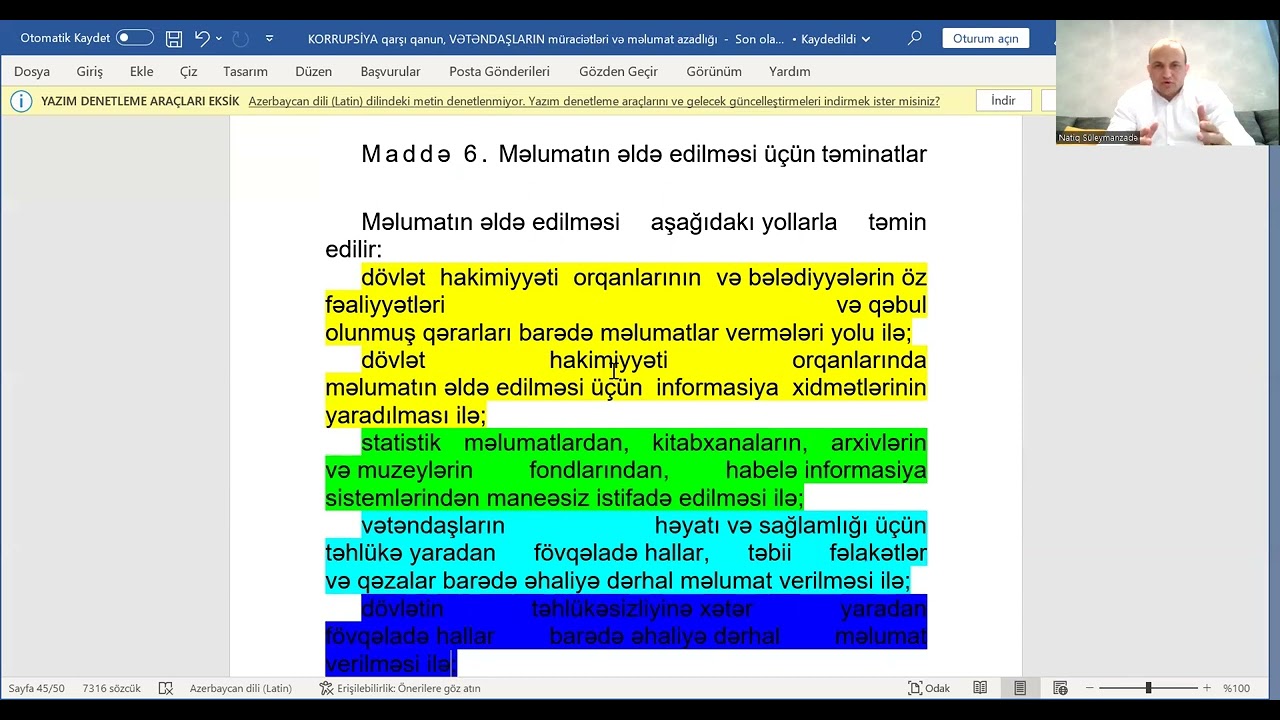This screenshot has height=720, width=1280.
Task: Click "yaradılması ilə;" in yellow paragraph
Action: [x=406, y=415]
